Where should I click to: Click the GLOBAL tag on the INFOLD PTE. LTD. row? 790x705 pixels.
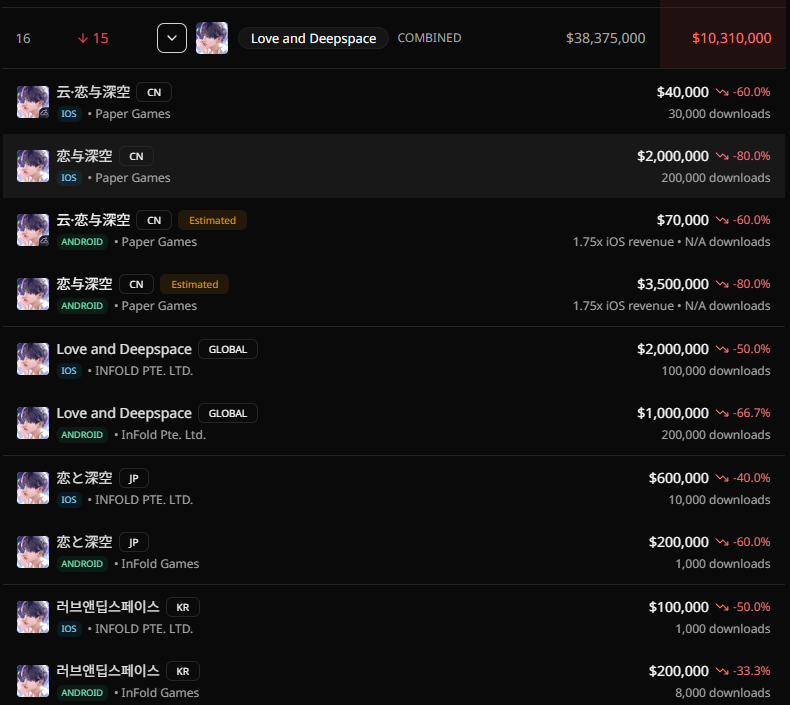point(228,349)
